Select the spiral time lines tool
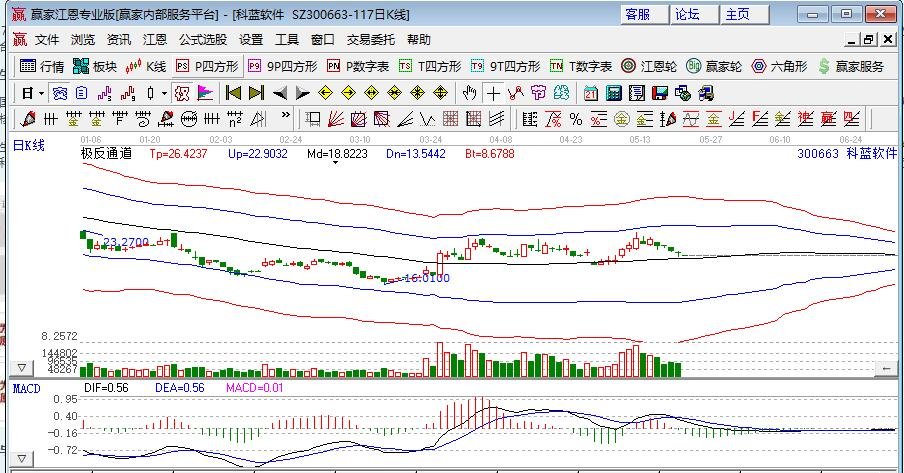 (142, 119)
